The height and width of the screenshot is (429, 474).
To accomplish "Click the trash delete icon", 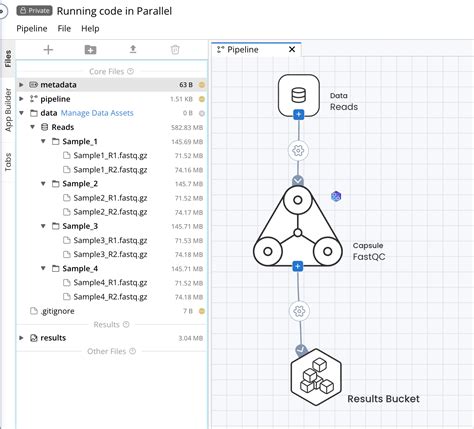I will 175,50.
